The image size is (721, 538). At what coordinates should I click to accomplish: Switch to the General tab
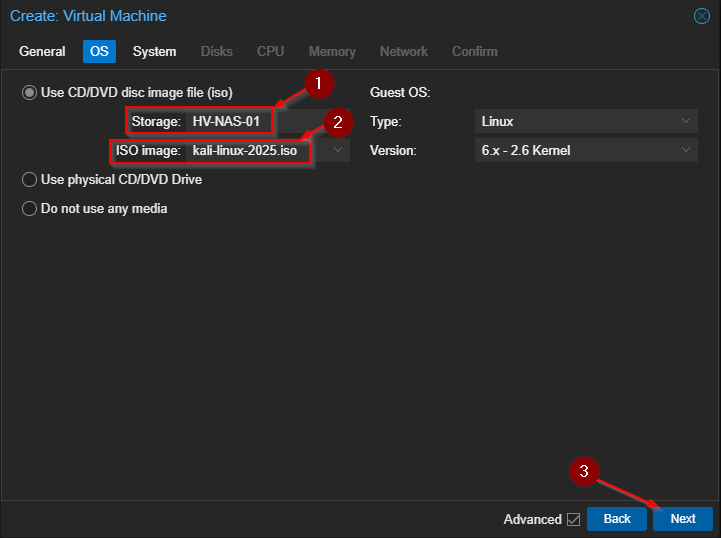pyautogui.click(x=42, y=51)
